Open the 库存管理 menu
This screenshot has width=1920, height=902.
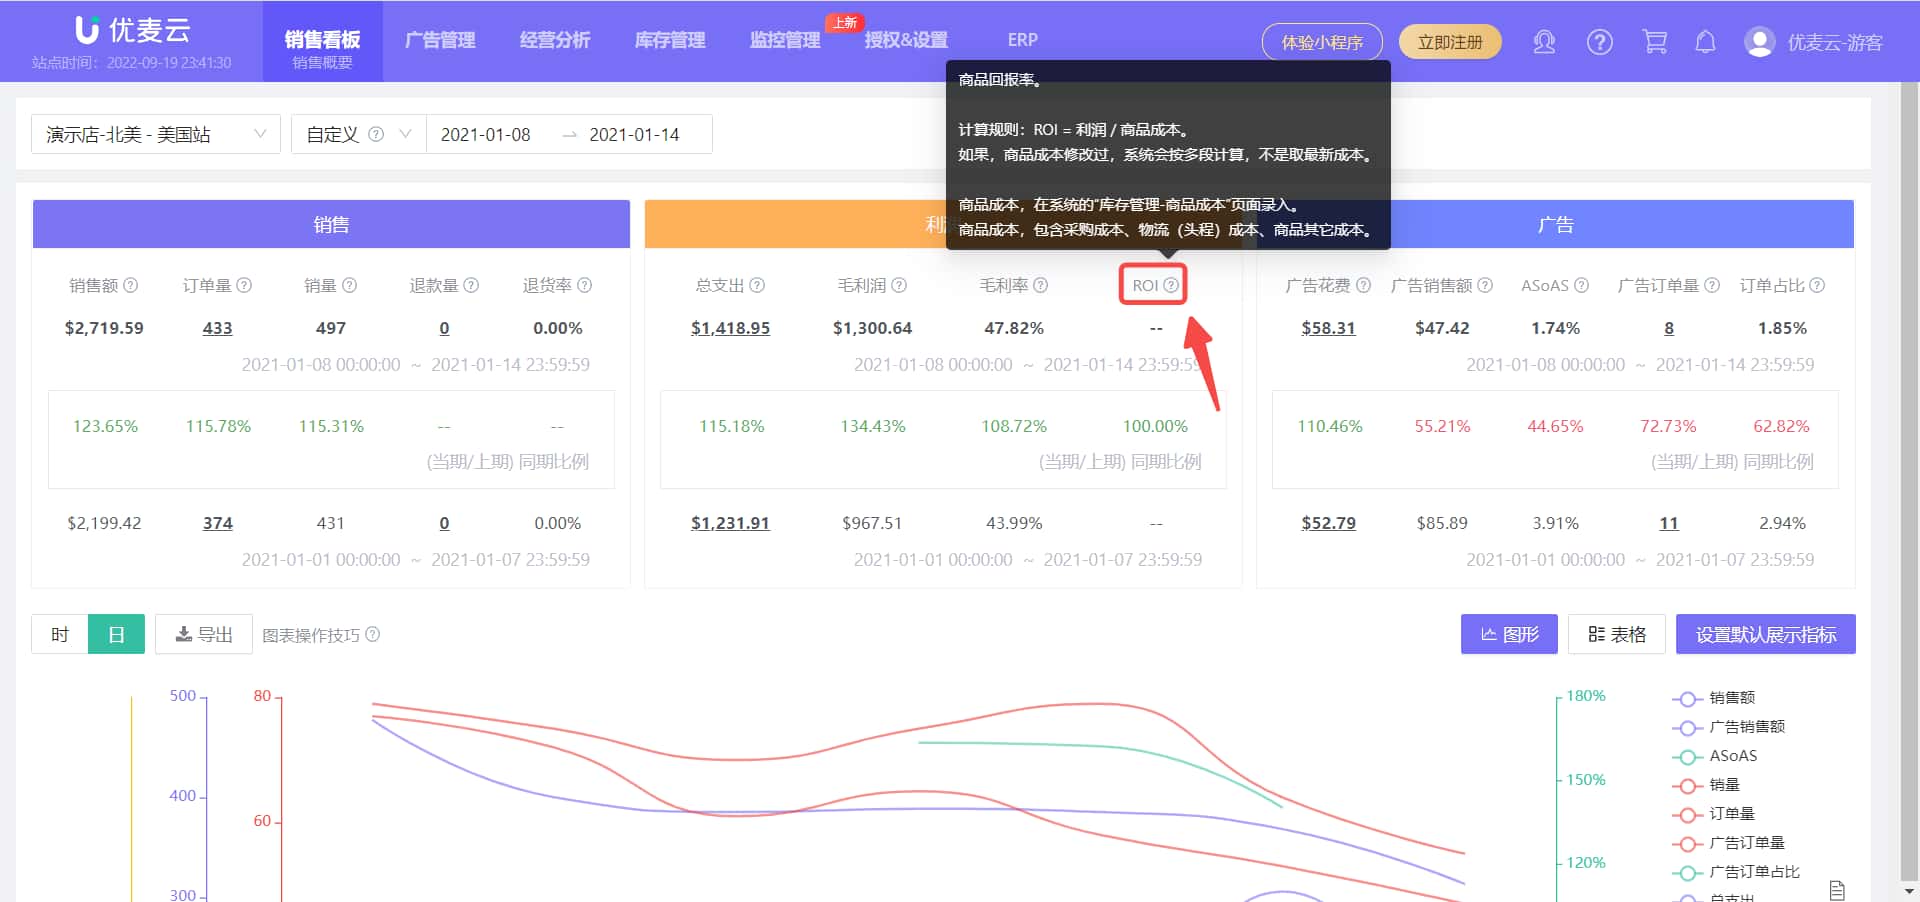[670, 40]
